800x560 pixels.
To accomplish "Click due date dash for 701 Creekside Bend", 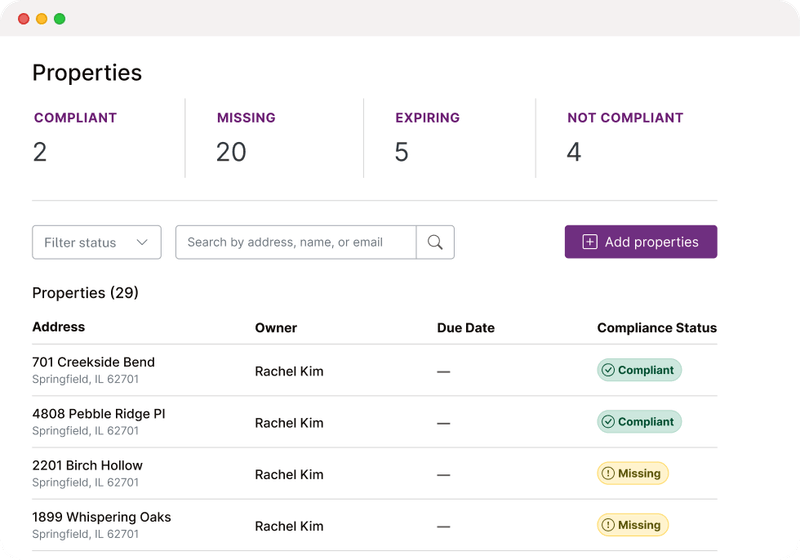I will (x=443, y=372).
